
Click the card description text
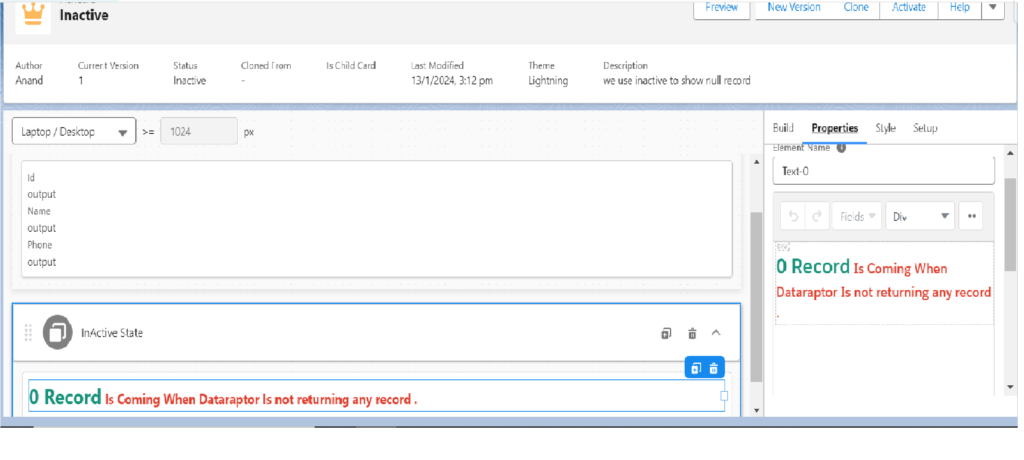[x=676, y=81]
